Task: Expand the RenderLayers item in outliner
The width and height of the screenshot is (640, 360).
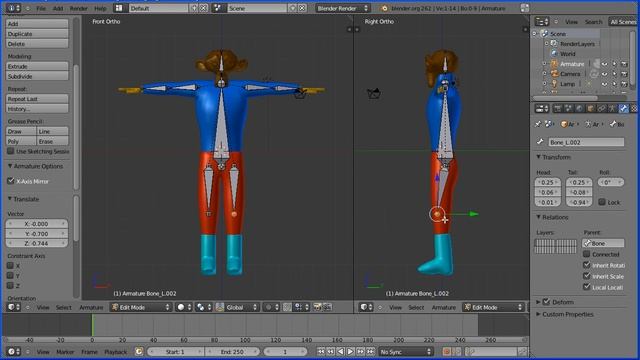Action: (547, 43)
